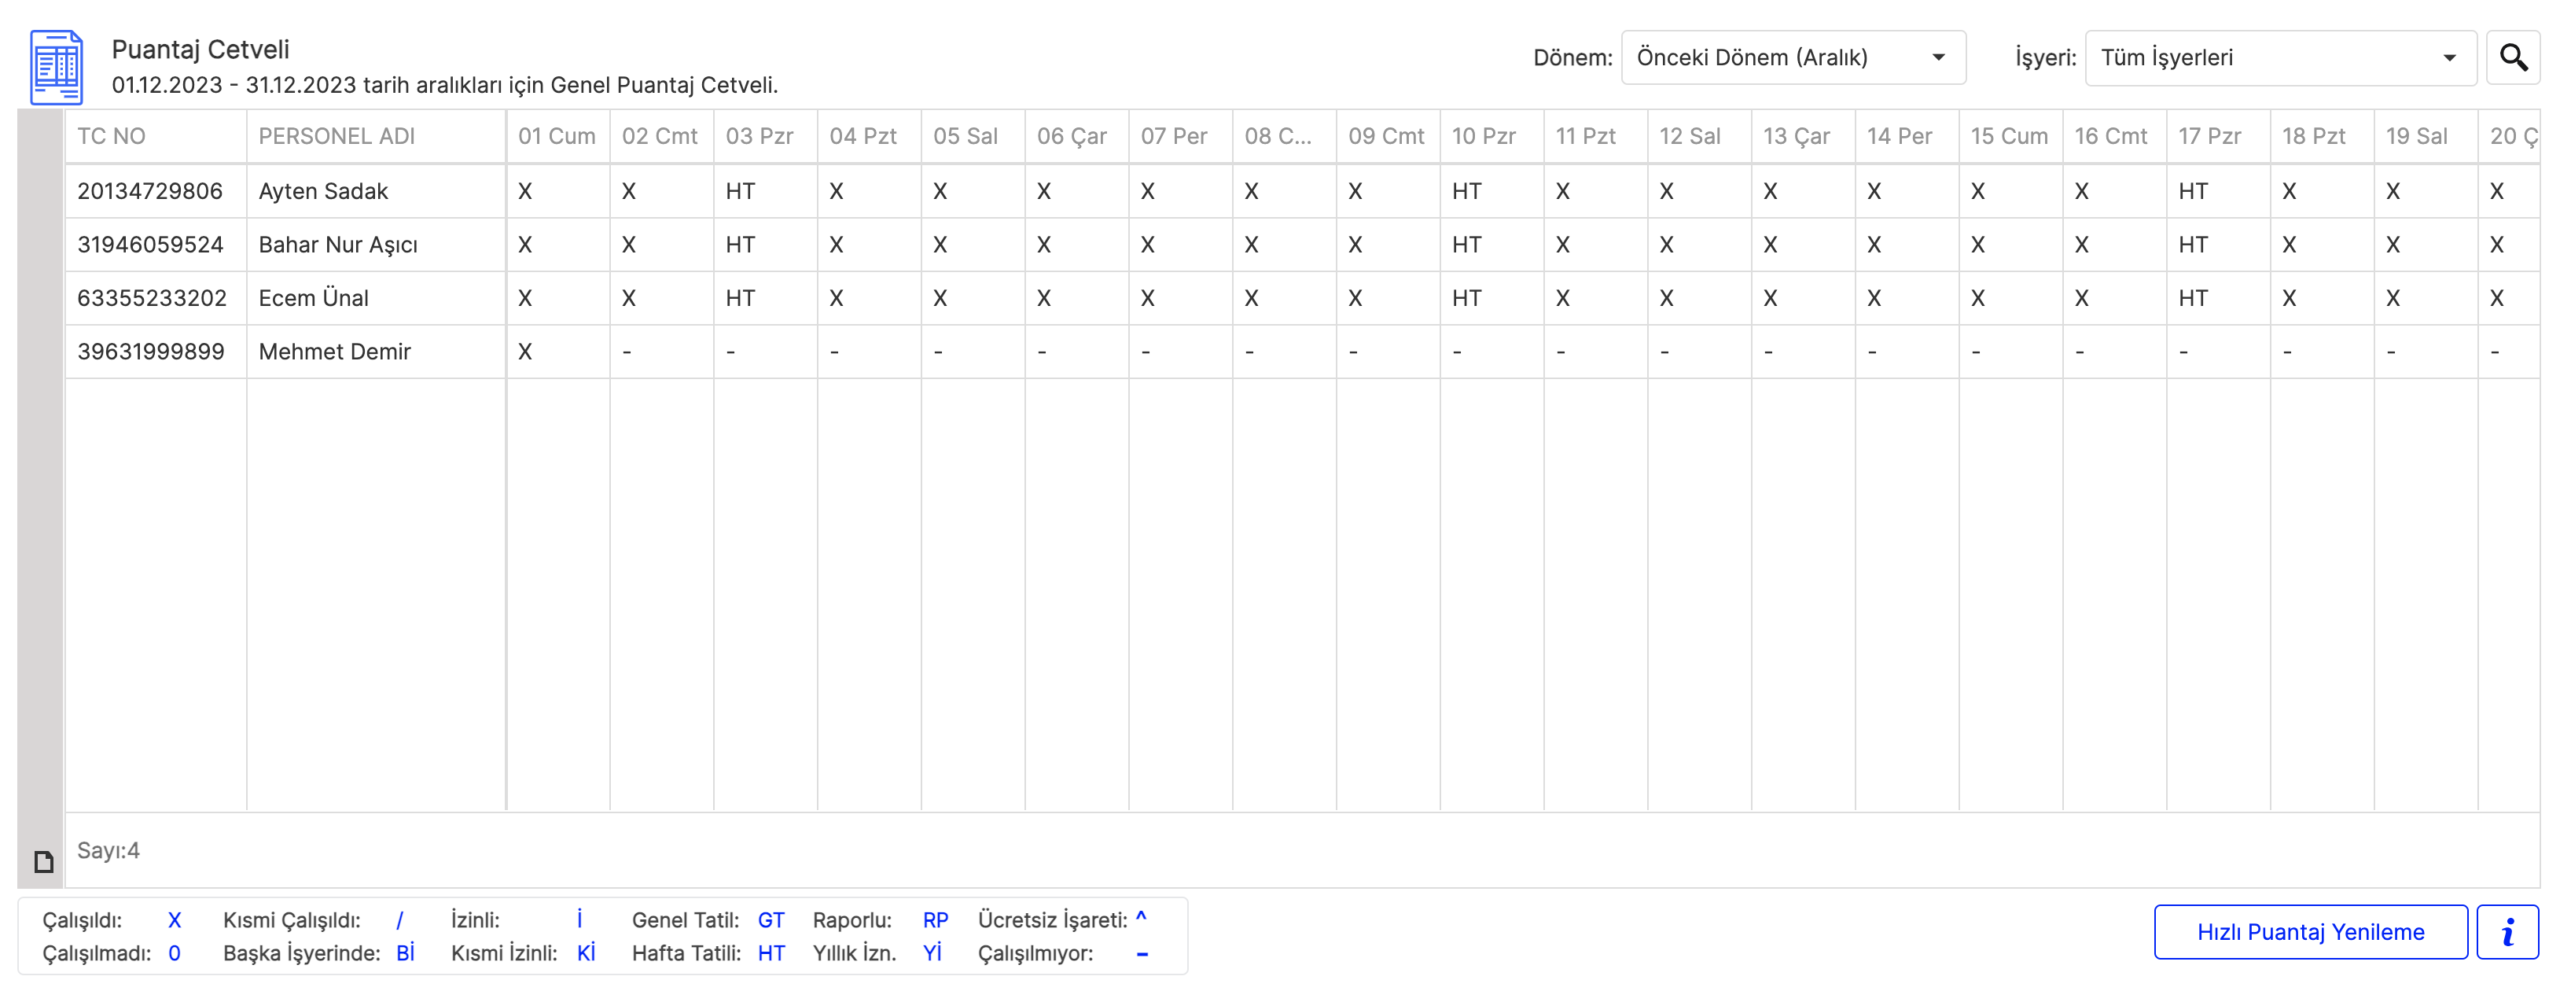Click Ayten Sadak's HT cell for 03 Pzr
Image resolution: width=2560 pixels, height=991 pixels.
point(740,191)
